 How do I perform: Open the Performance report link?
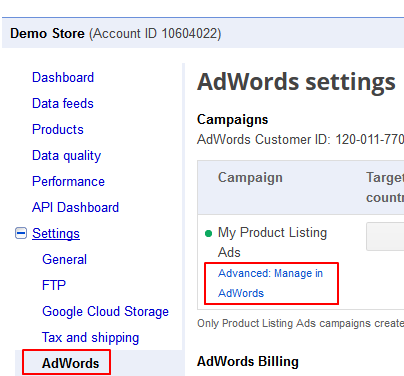coord(68,181)
